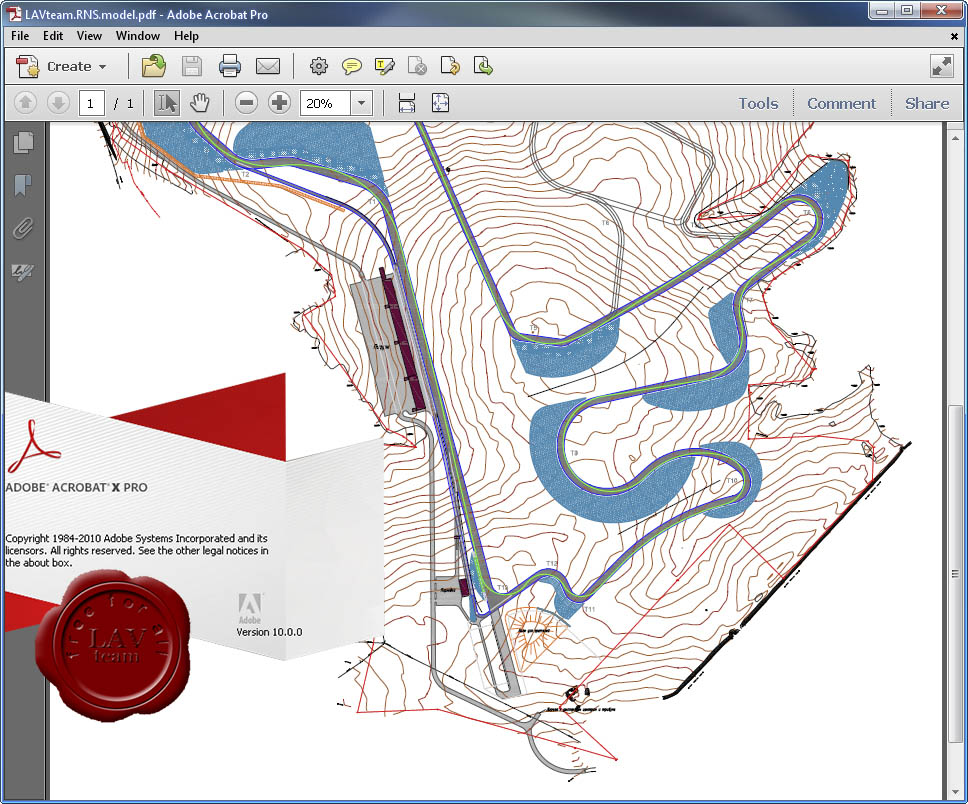Click the scrollbar down arrow
The width and height of the screenshot is (968, 804).
[x=955, y=791]
